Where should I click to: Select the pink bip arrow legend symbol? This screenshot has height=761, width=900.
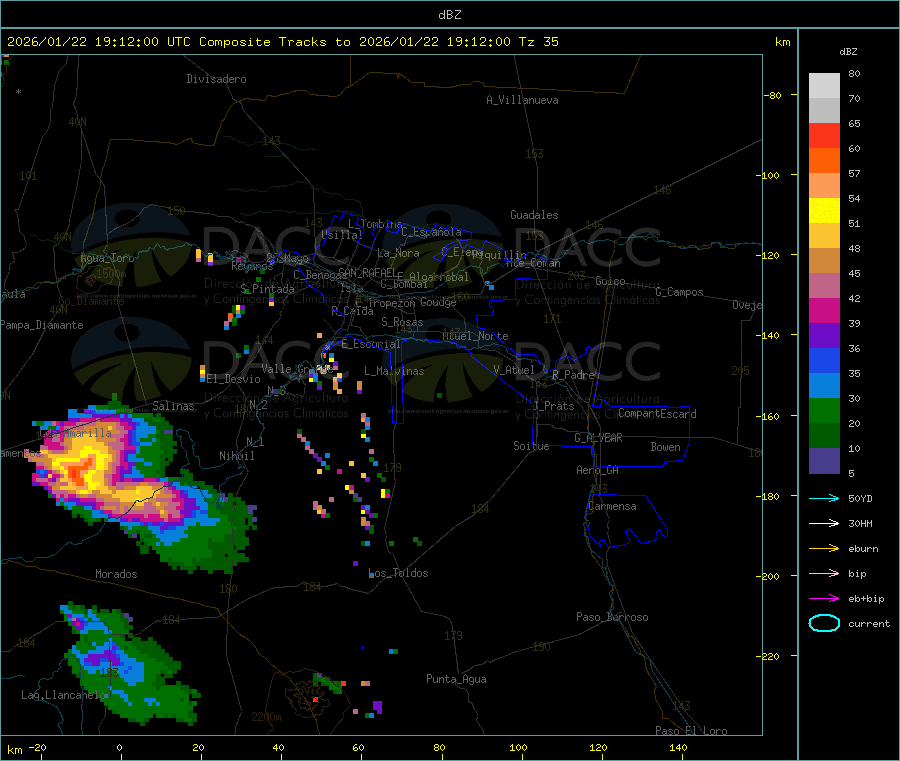click(824, 573)
